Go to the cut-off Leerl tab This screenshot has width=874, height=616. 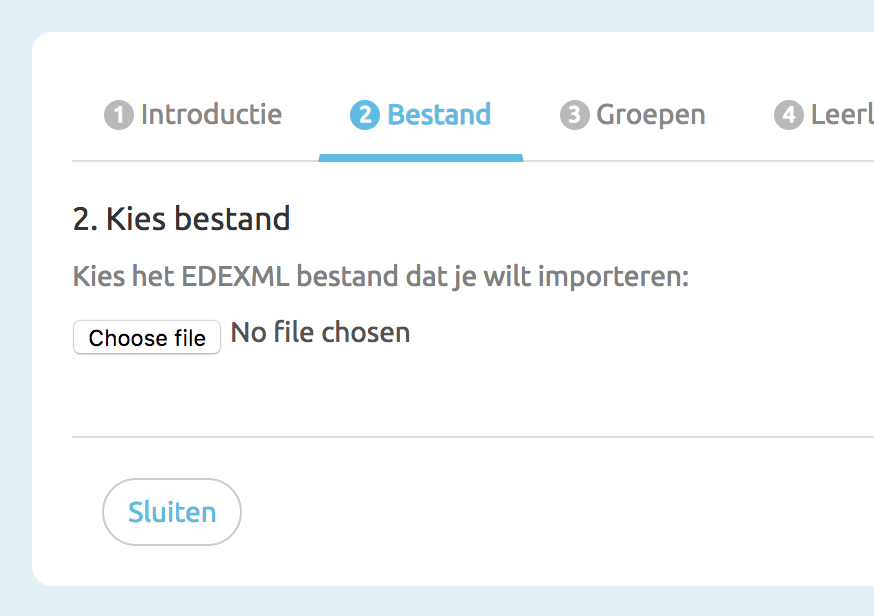pos(841,115)
